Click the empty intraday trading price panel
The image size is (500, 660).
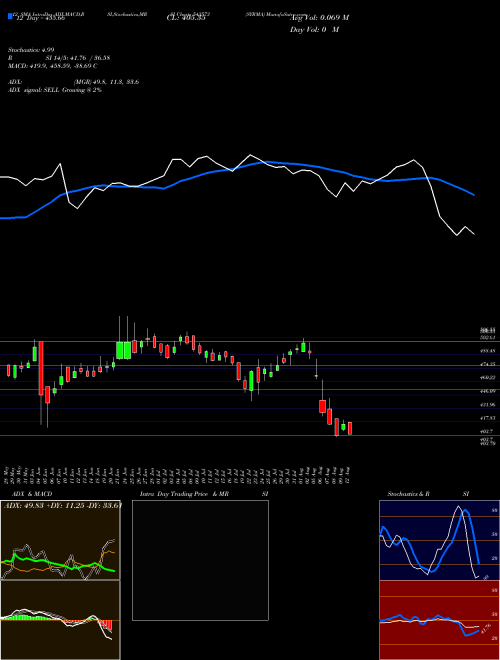(200, 560)
